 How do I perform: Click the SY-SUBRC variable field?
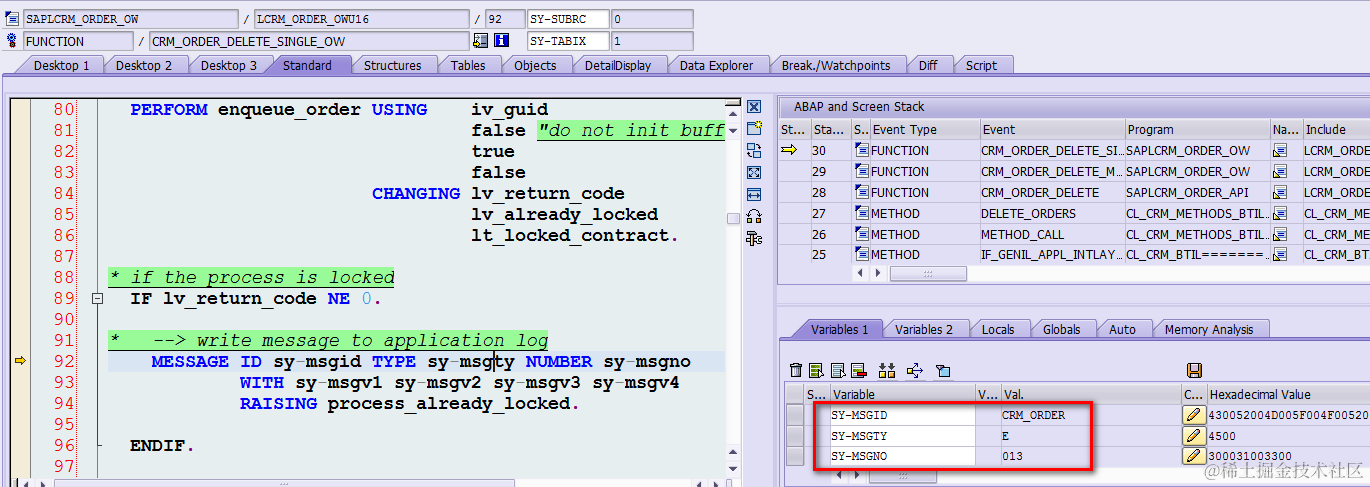pos(568,19)
